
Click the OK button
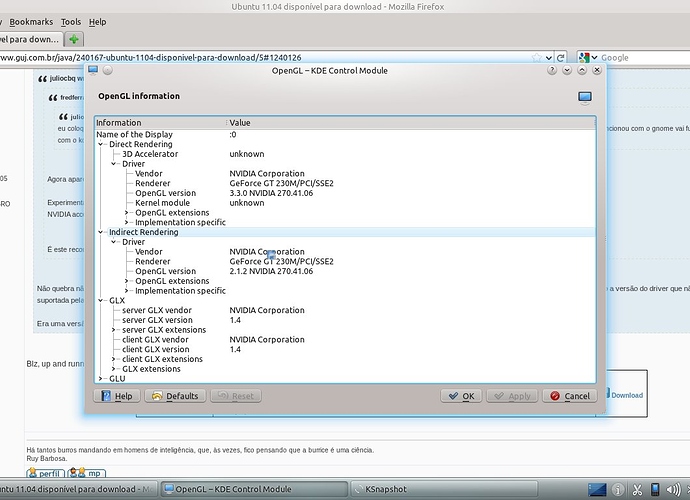[461, 396]
